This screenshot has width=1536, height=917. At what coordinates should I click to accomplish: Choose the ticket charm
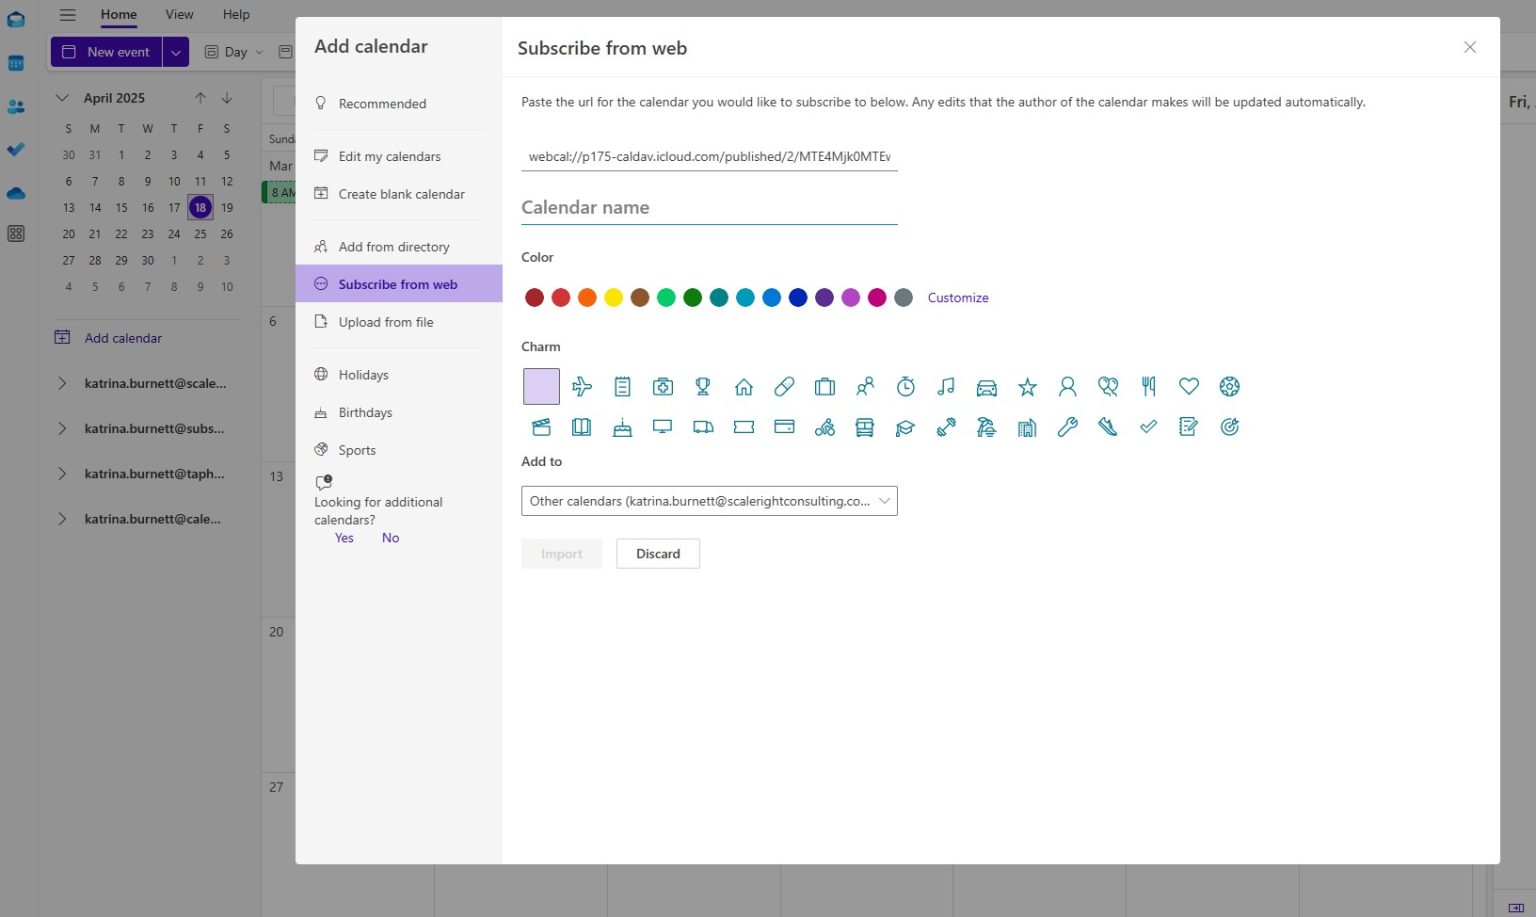pos(743,427)
